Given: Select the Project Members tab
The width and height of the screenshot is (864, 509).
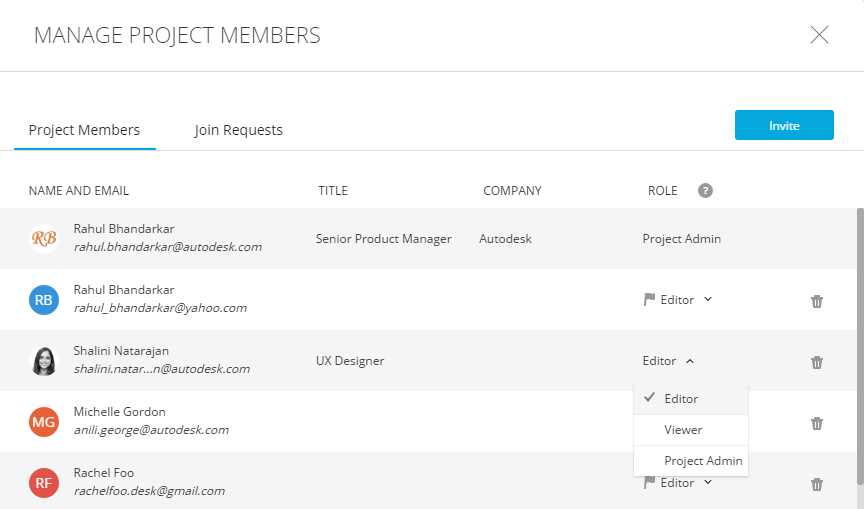Looking at the screenshot, I should [84, 130].
